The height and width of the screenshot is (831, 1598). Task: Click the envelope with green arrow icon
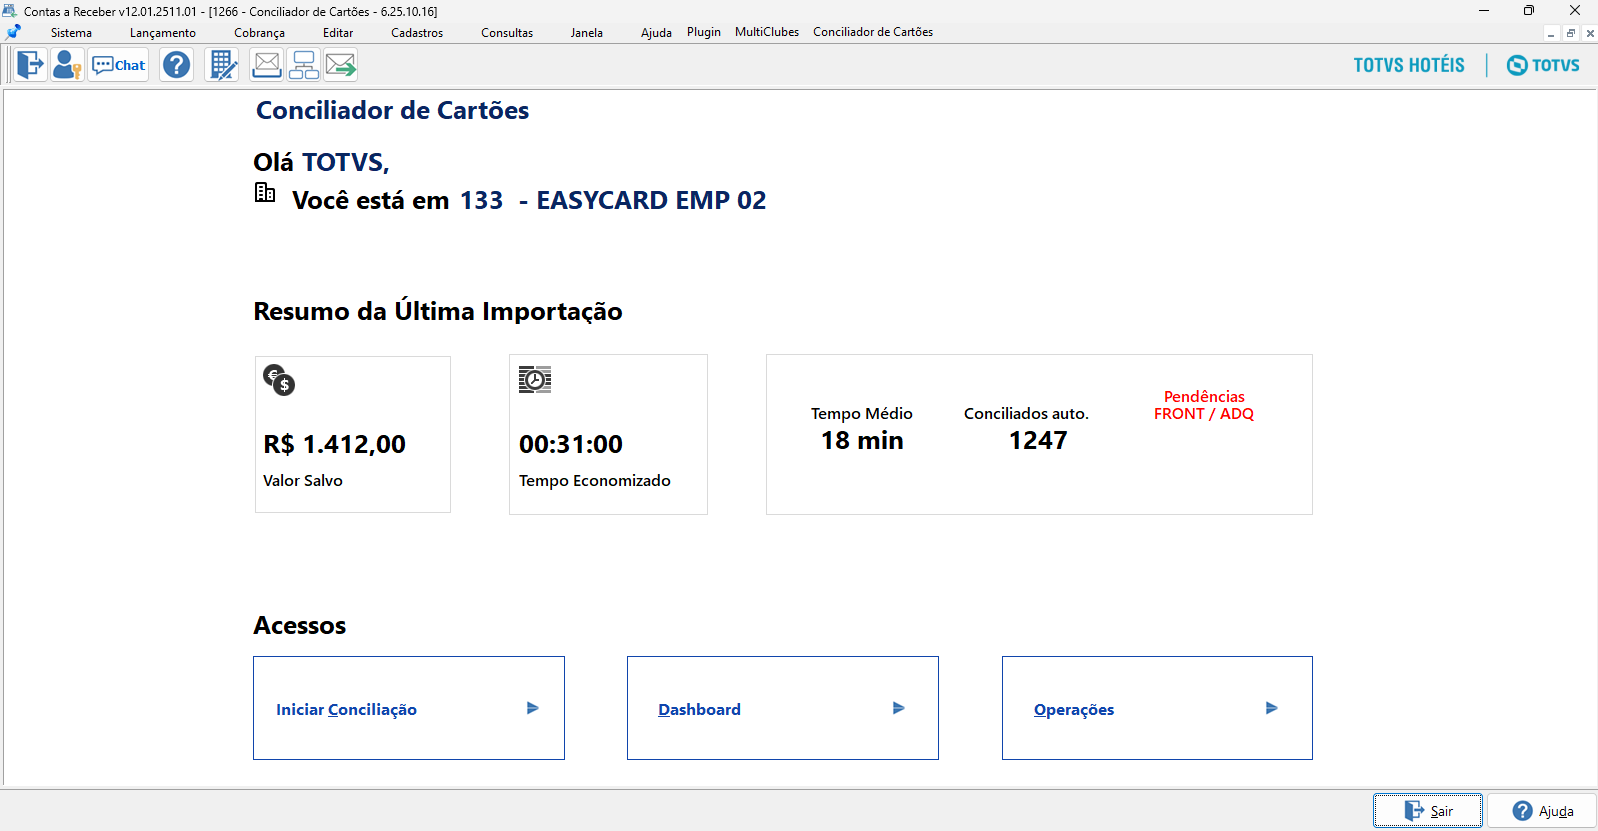(341, 65)
